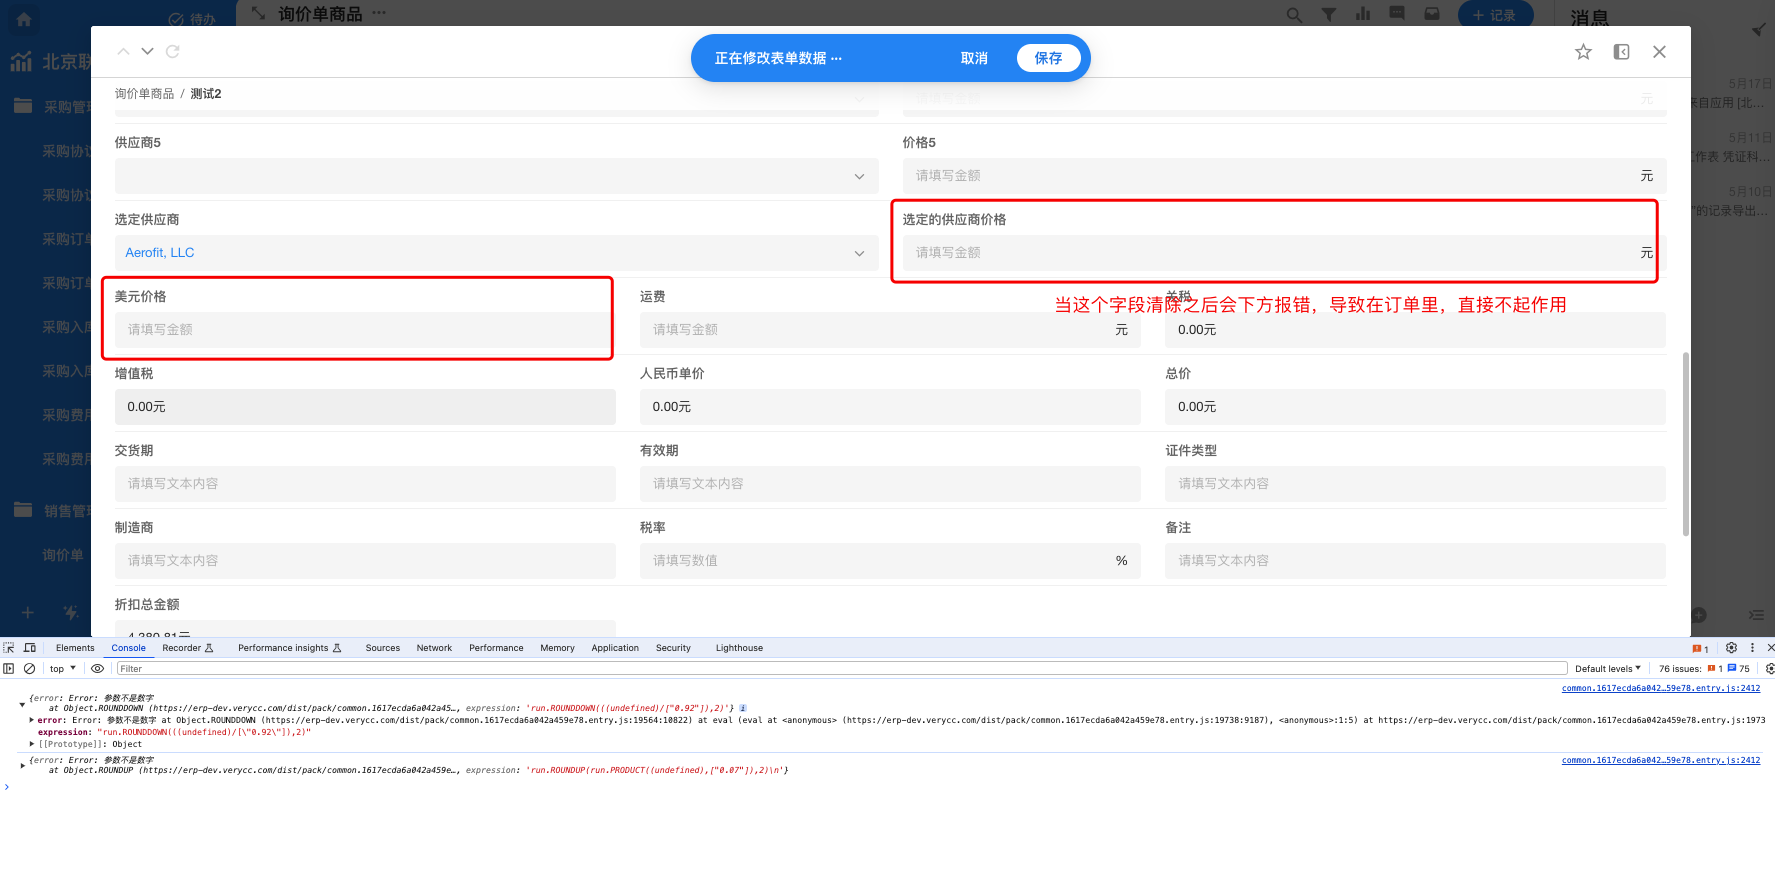Toggle DevTools device toolbar icon
Screen dimensions: 1775x870
(30, 648)
